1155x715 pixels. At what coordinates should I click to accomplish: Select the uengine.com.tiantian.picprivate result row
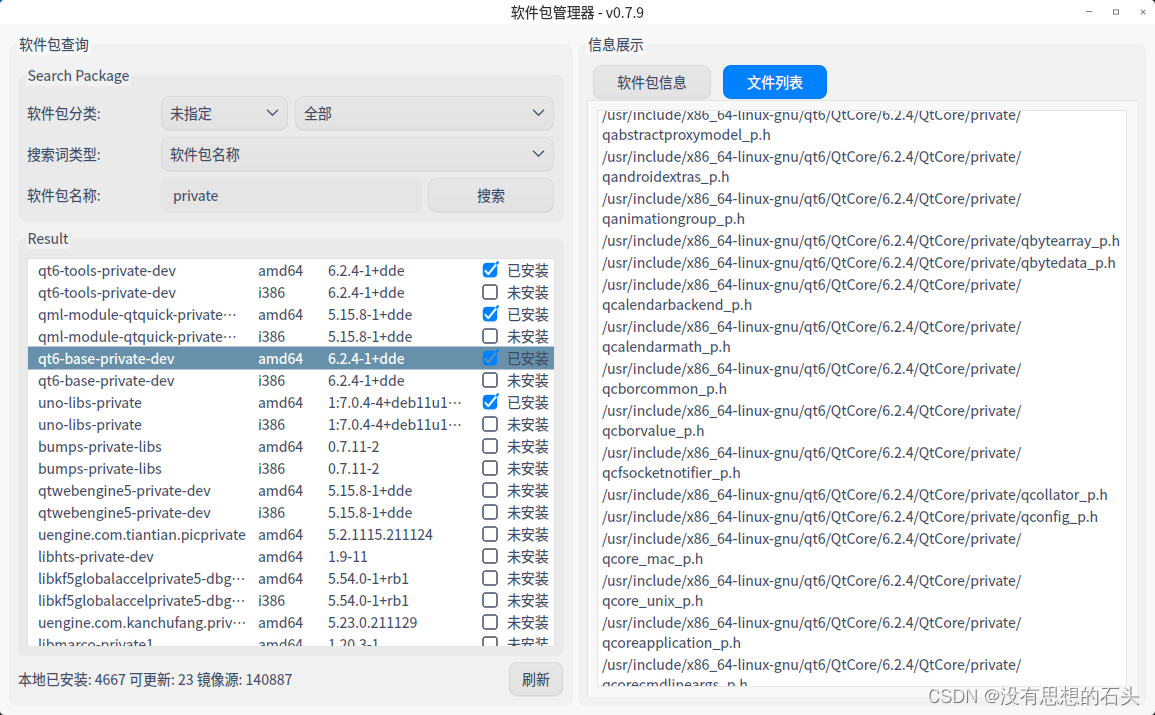click(250, 534)
